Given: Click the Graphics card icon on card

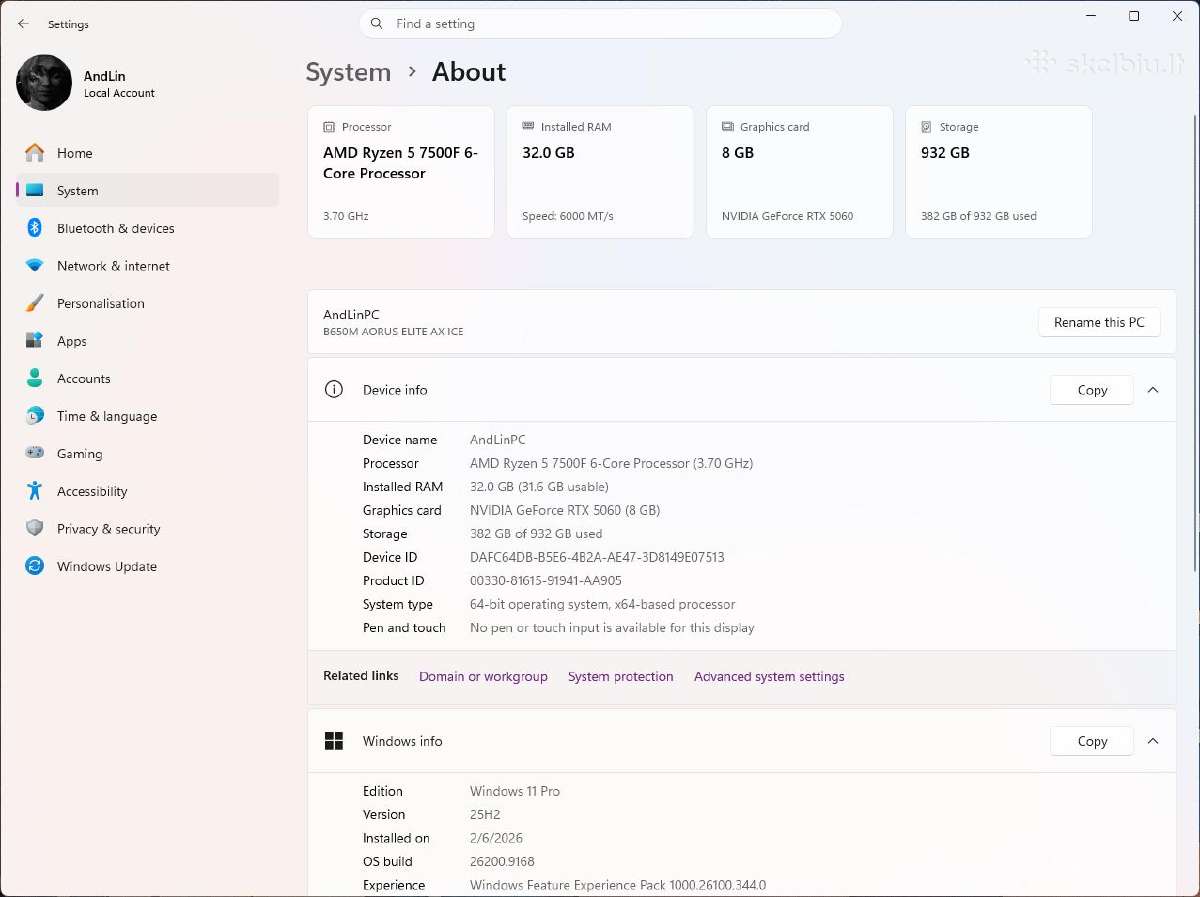Looking at the screenshot, I should (x=728, y=127).
